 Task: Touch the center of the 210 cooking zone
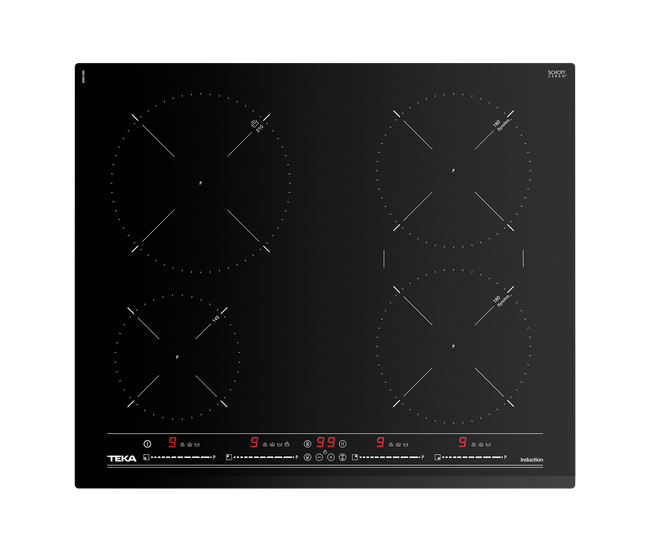(200, 182)
